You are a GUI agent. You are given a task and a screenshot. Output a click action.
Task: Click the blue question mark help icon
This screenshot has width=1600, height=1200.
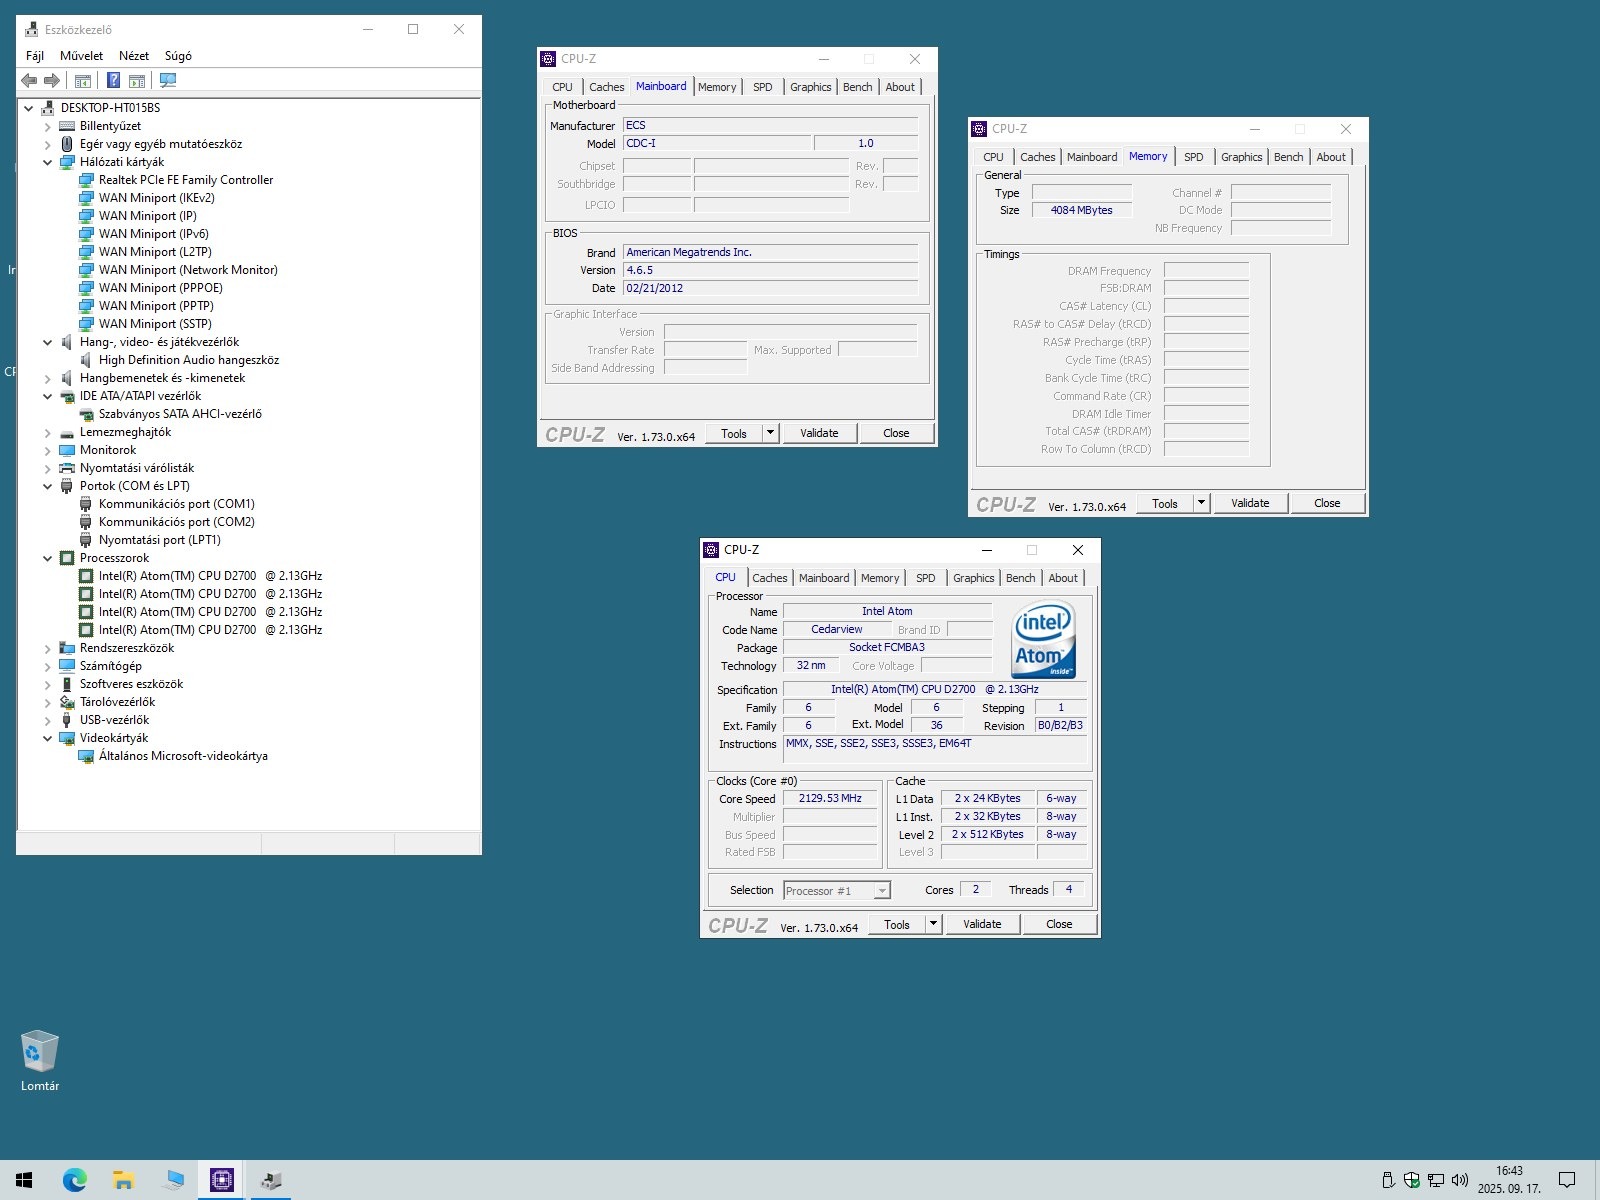click(113, 81)
